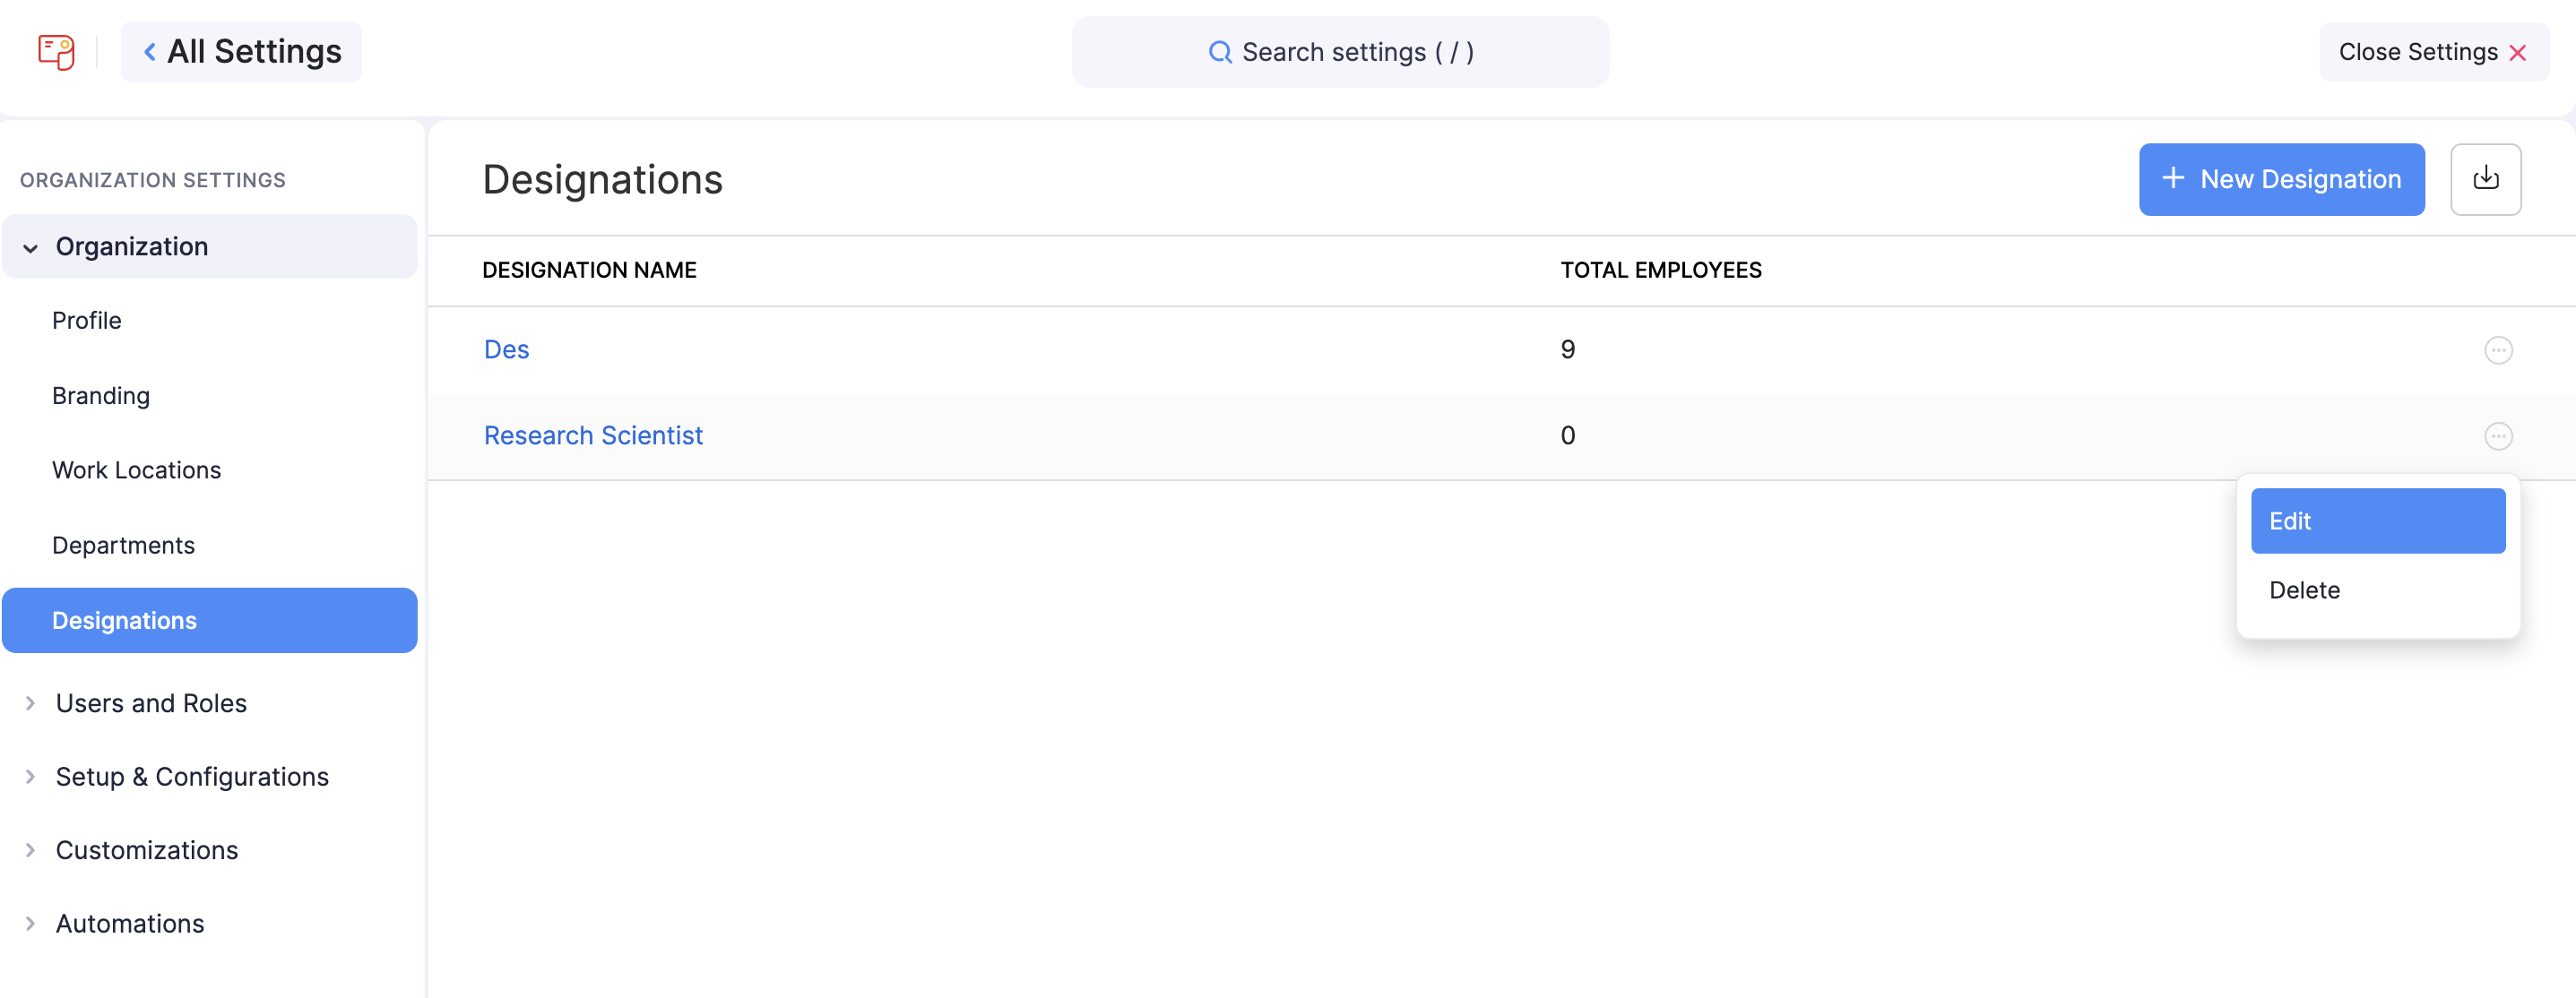
Task: Go to Work Locations settings
Action: (x=136, y=470)
